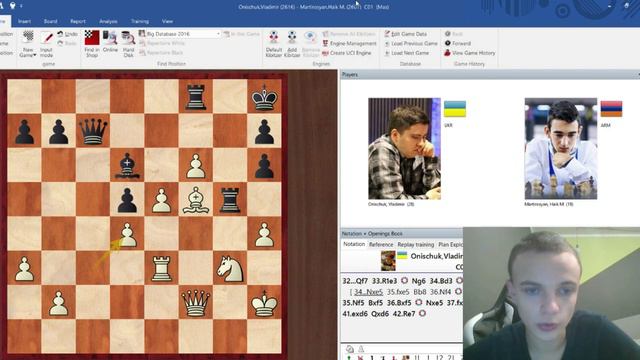Switch to the Notation tab

click(x=353, y=244)
